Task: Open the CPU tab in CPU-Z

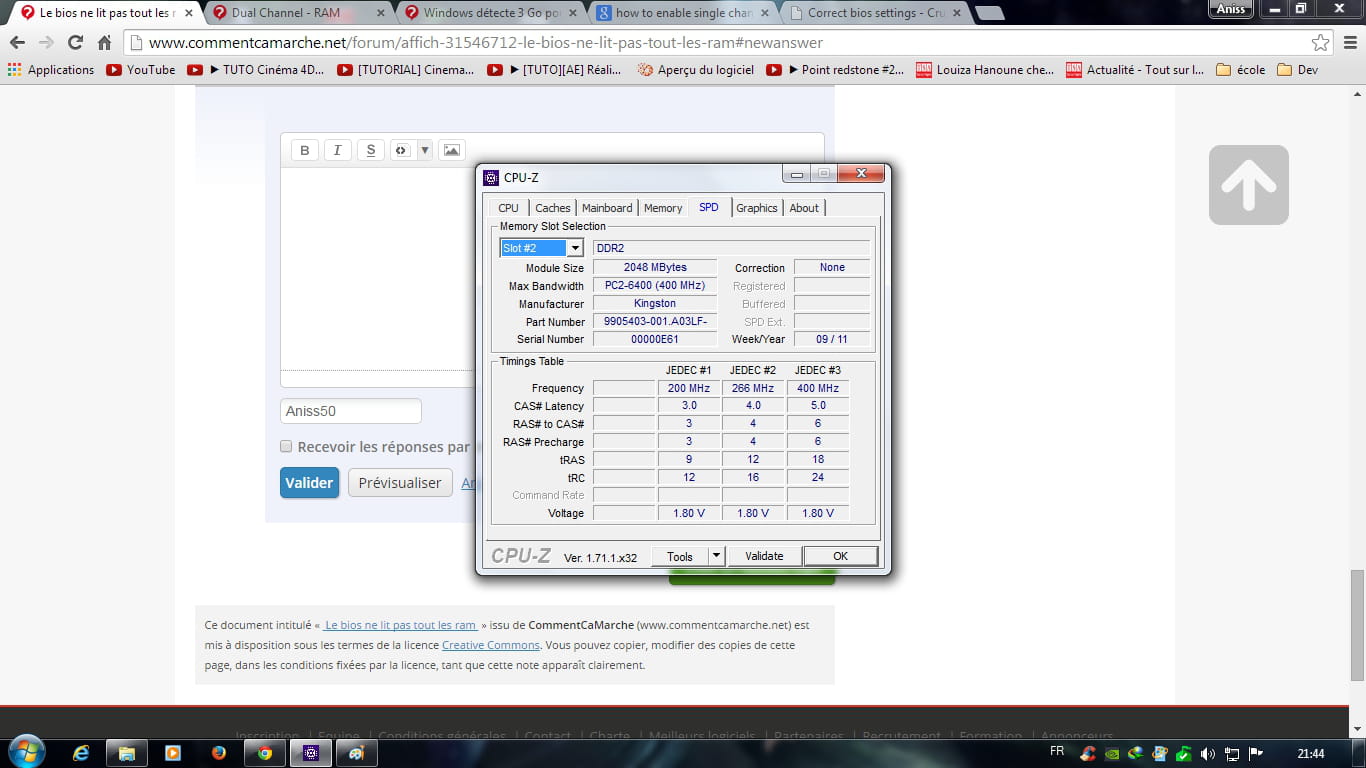Action: point(508,208)
